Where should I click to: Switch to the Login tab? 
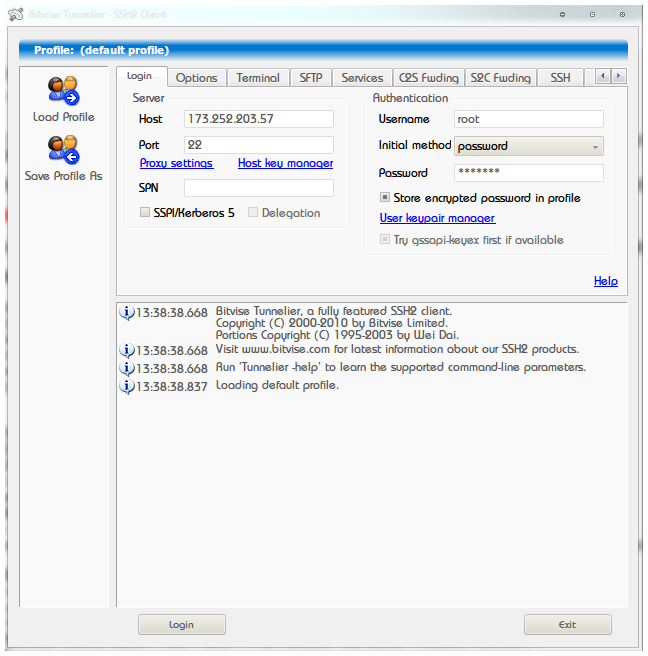click(141, 76)
